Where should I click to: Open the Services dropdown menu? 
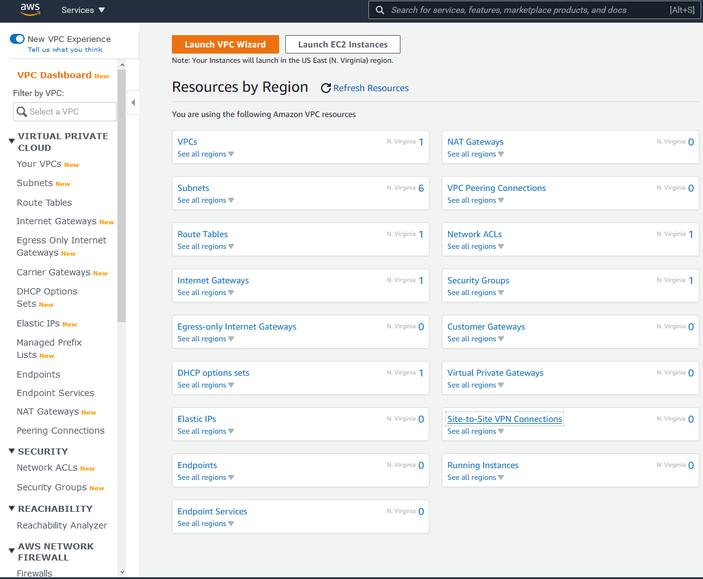coord(83,10)
